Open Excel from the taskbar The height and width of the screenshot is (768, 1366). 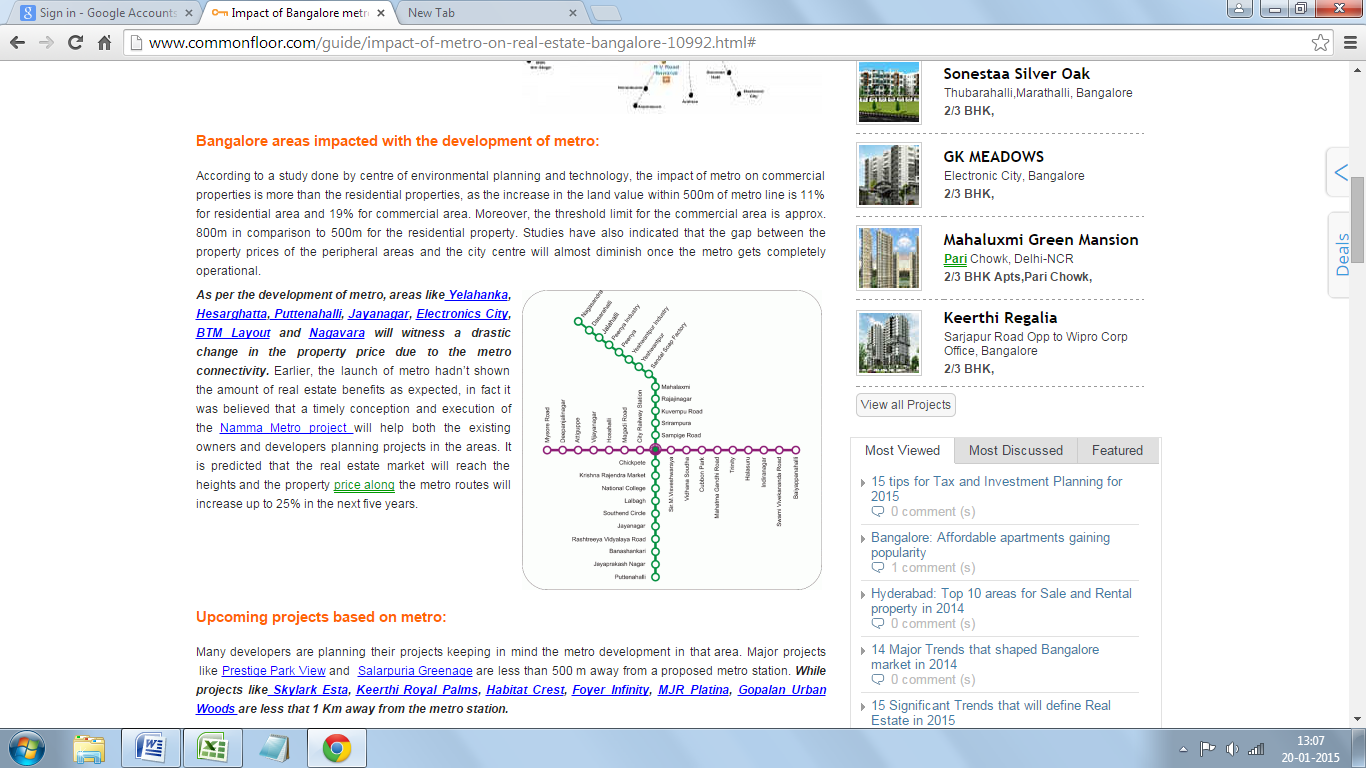[212, 748]
